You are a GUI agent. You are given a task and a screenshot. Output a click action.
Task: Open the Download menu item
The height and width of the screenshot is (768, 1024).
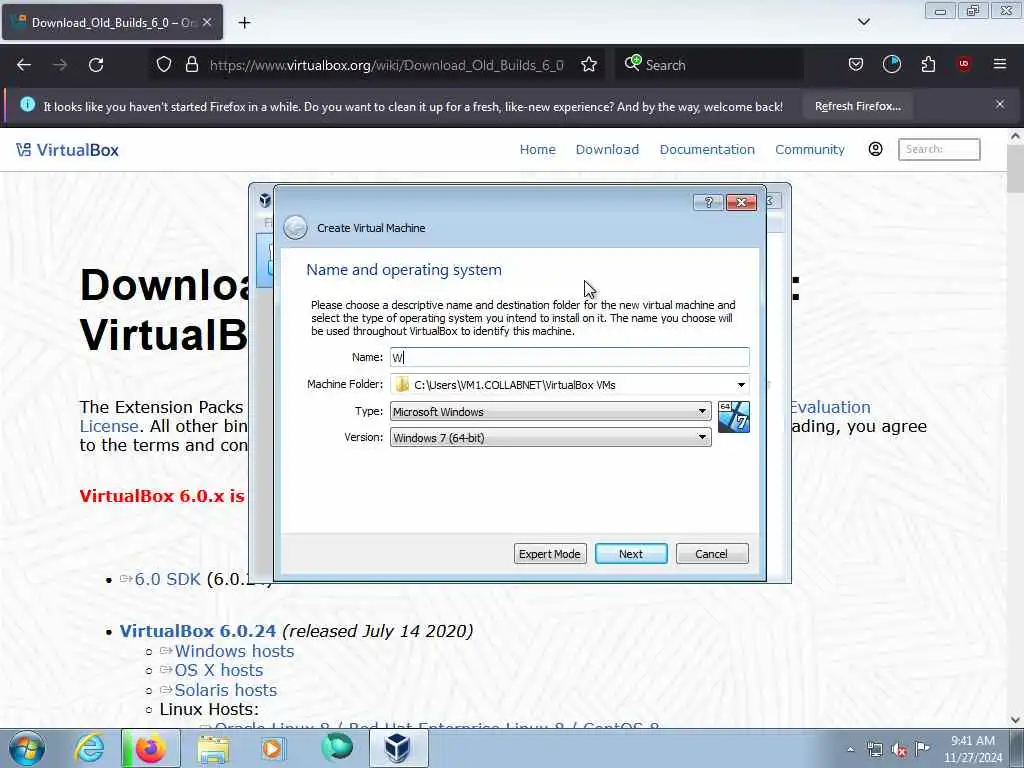(x=607, y=150)
